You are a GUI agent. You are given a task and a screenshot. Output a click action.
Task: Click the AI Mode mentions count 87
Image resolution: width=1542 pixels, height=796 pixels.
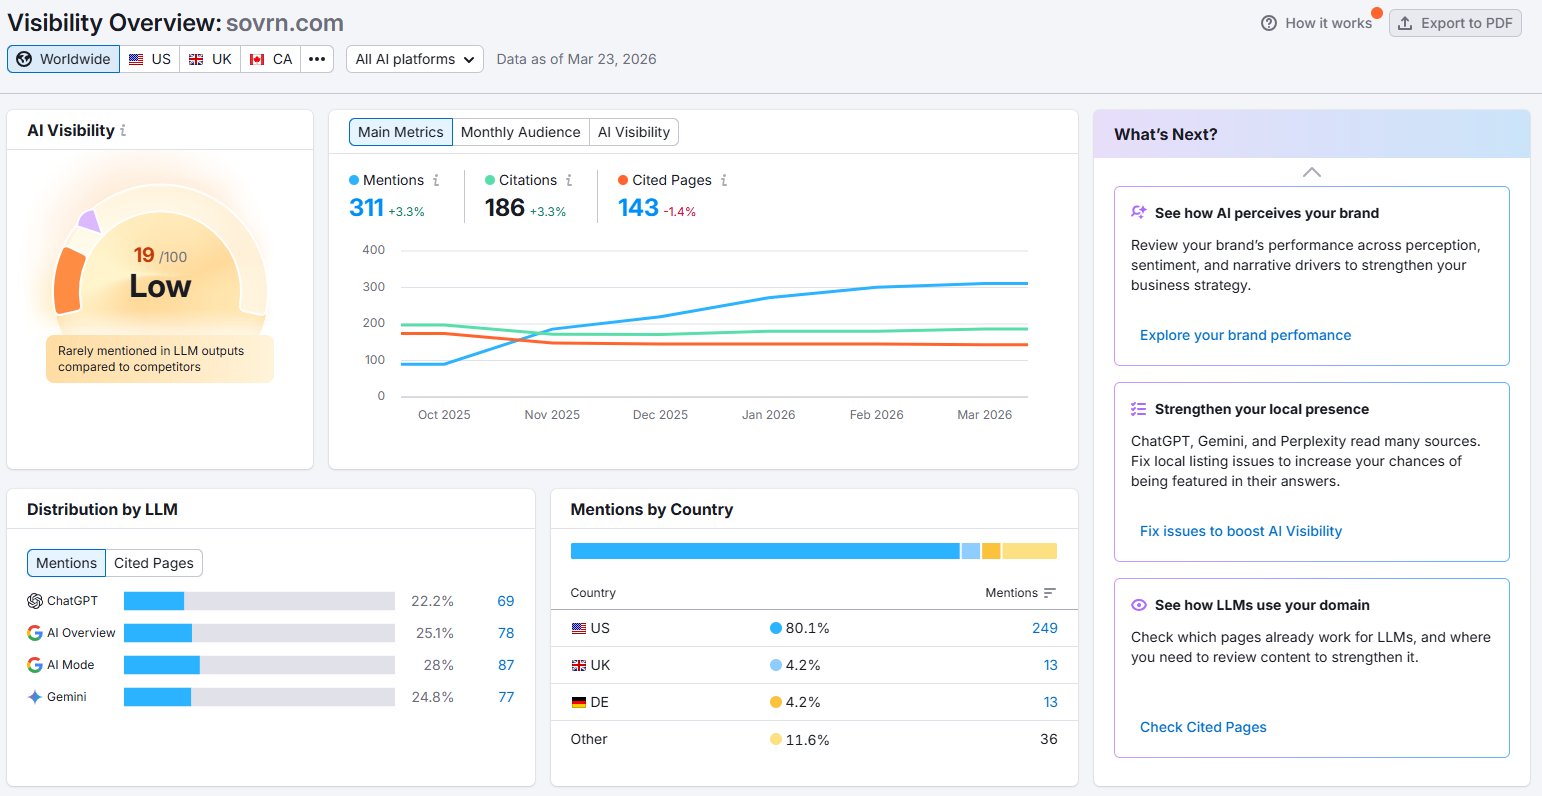[506, 665]
